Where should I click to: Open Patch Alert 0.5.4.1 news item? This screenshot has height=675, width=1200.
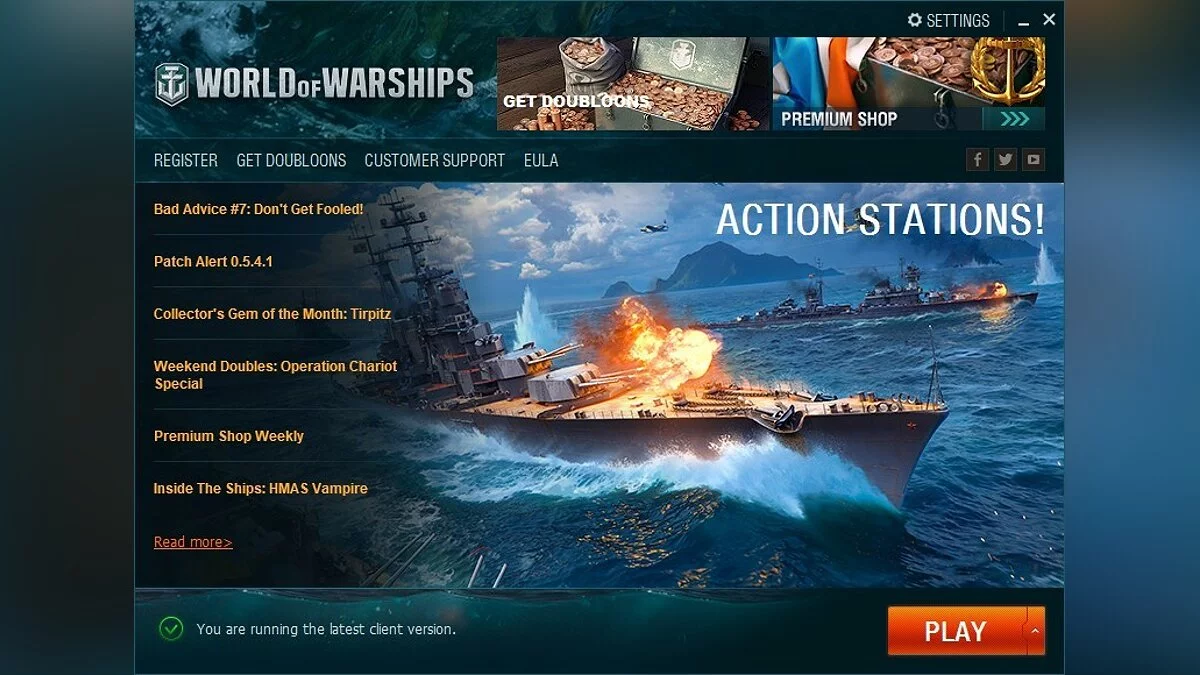(x=213, y=261)
